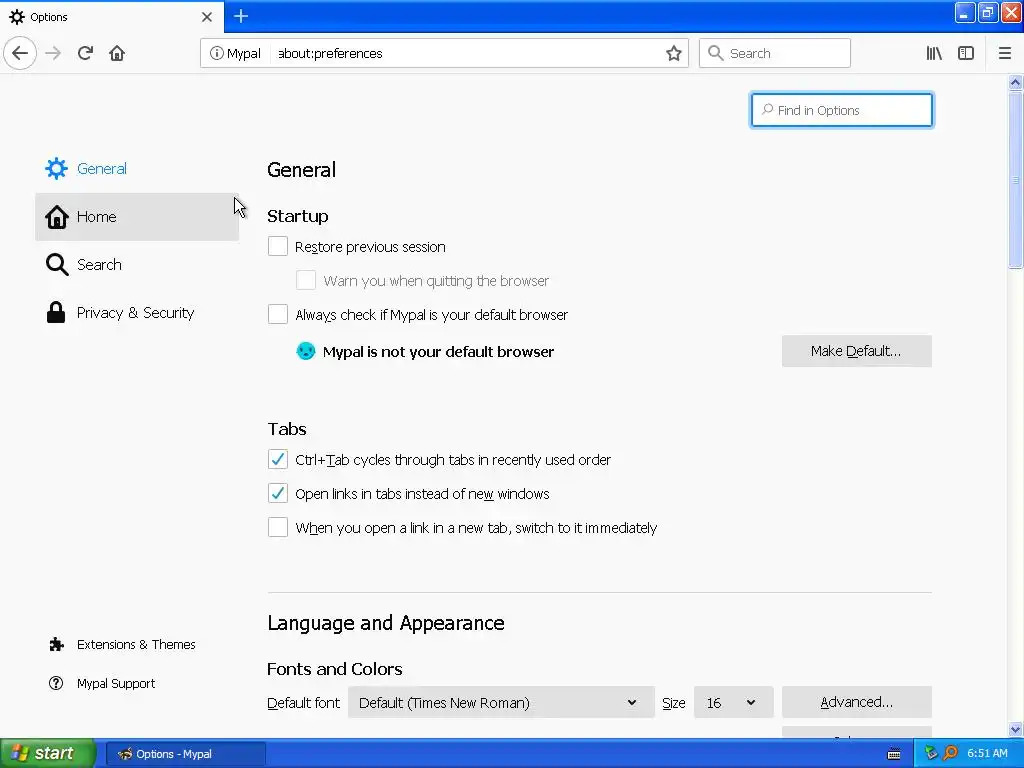Click the scrollbar up arrow

click(x=1015, y=82)
